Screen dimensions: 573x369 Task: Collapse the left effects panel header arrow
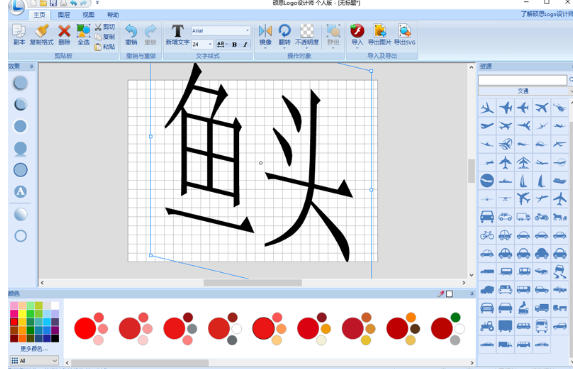32,66
